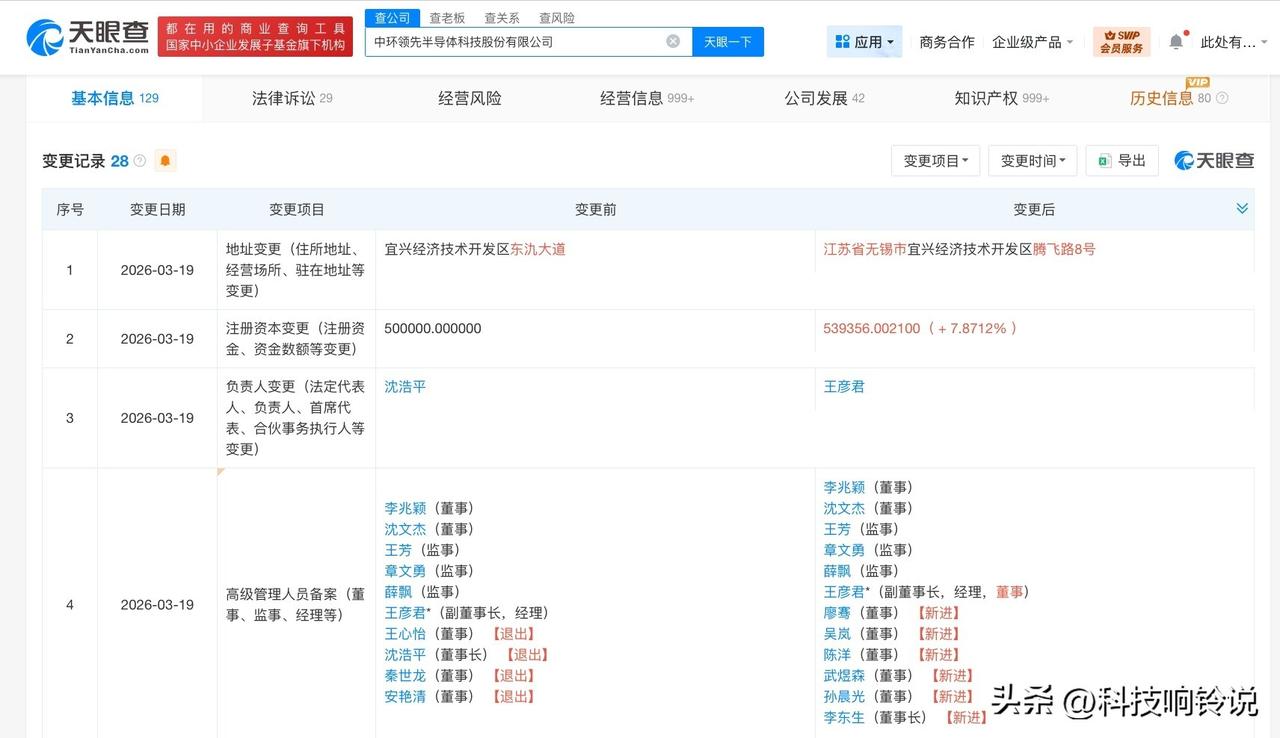The height and width of the screenshot is (738, 1280).
Task: Open the 此处有… account menu
Action: click(1234, 42)
